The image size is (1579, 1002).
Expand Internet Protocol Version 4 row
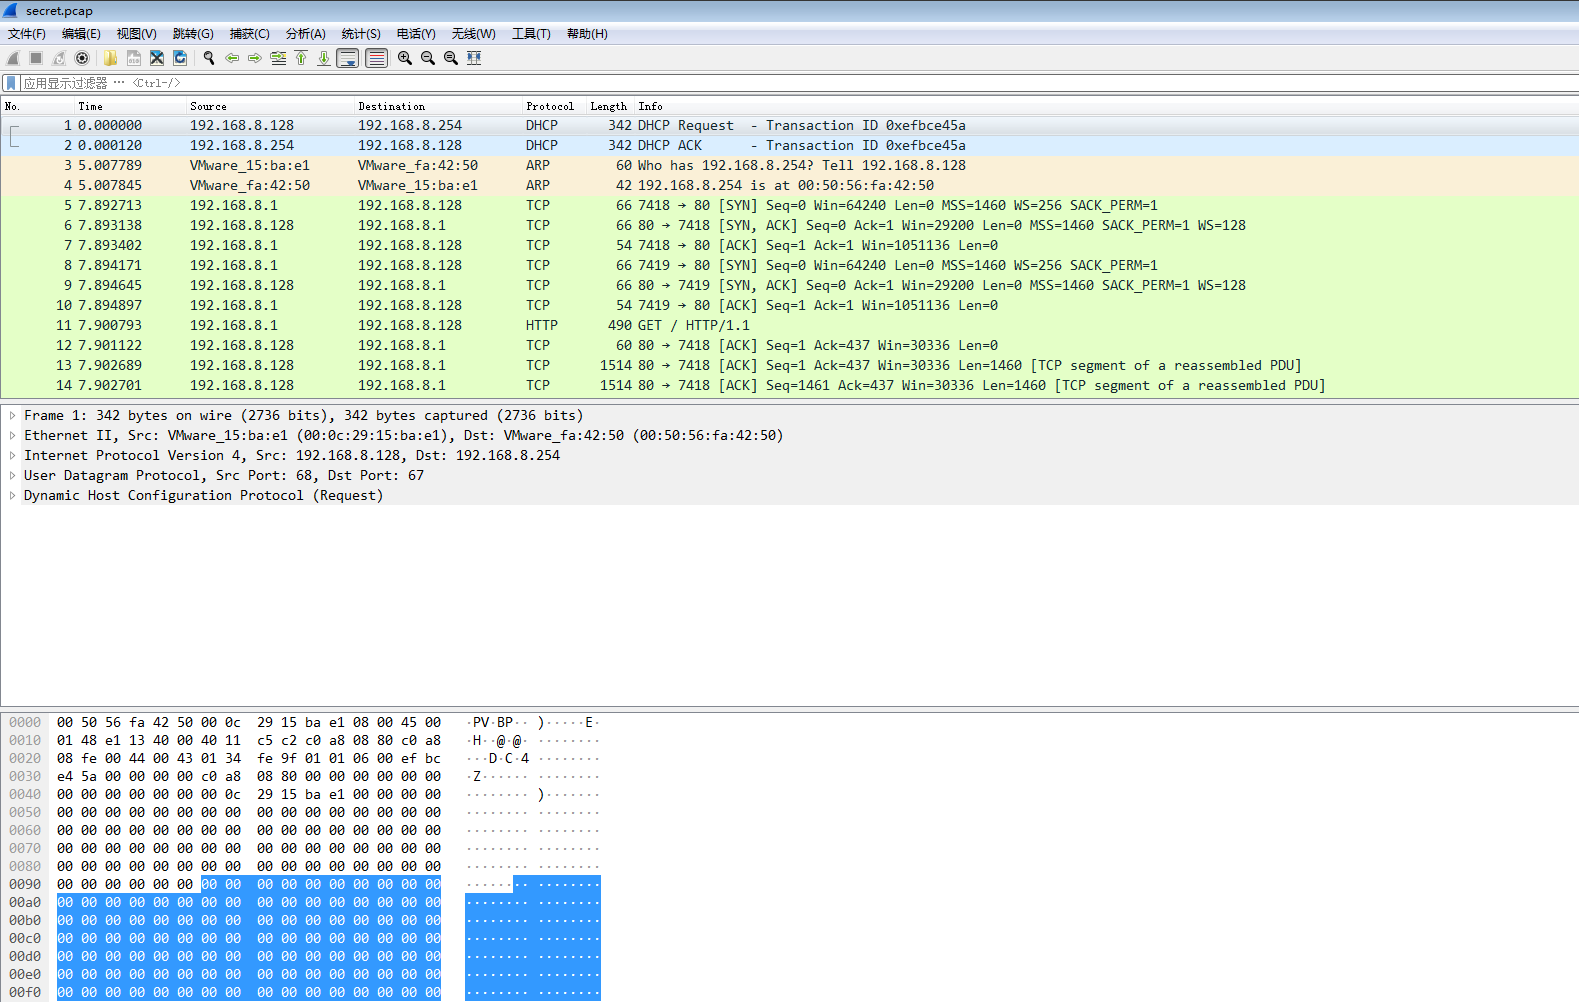pyautogui.click(x=12, y=455)
